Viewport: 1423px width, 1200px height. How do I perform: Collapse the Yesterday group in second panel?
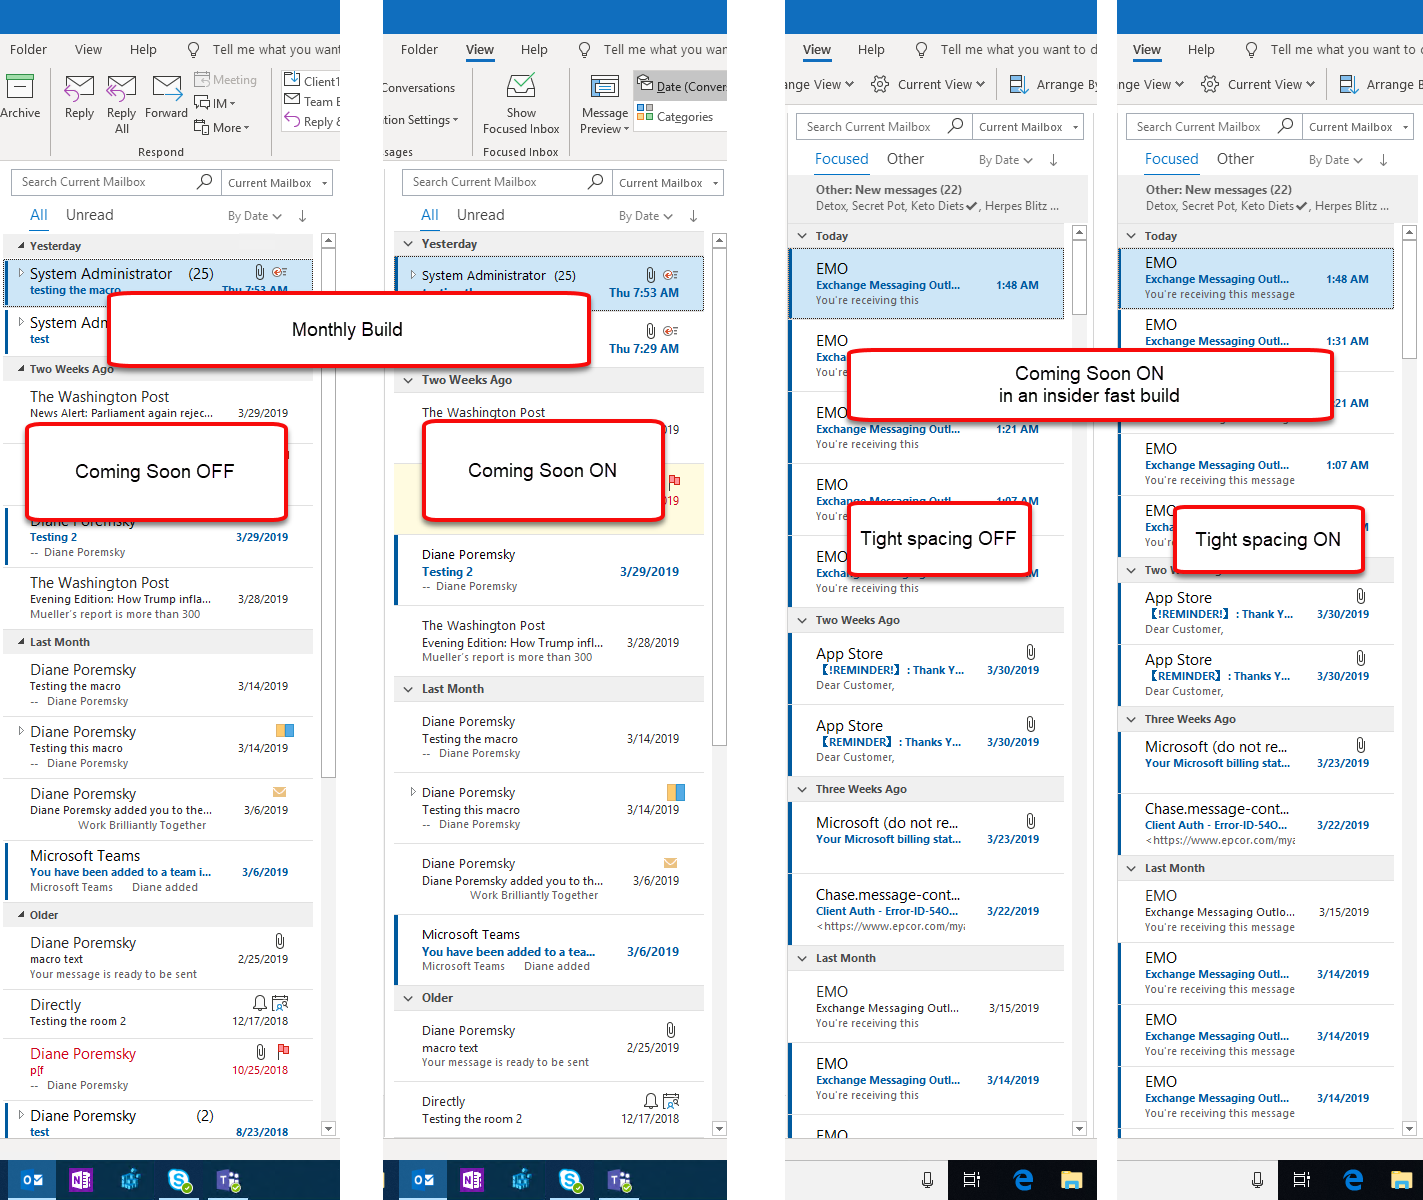pyautogui.click(x=408, y=244)
